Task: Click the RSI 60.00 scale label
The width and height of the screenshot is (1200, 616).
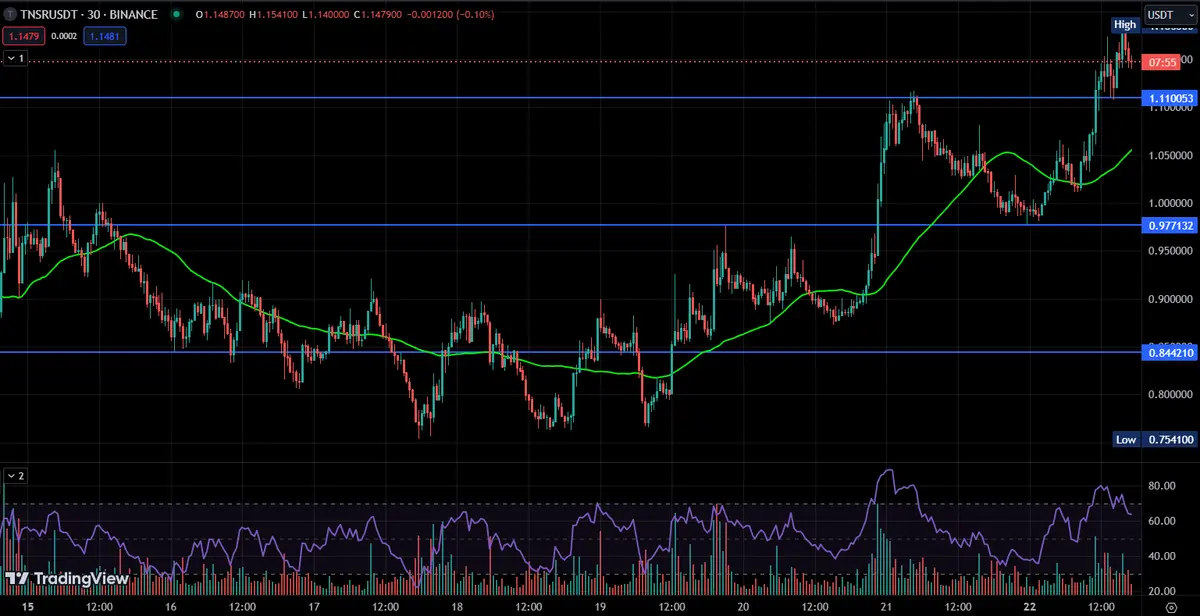Action: click(x=1161, y=521)
